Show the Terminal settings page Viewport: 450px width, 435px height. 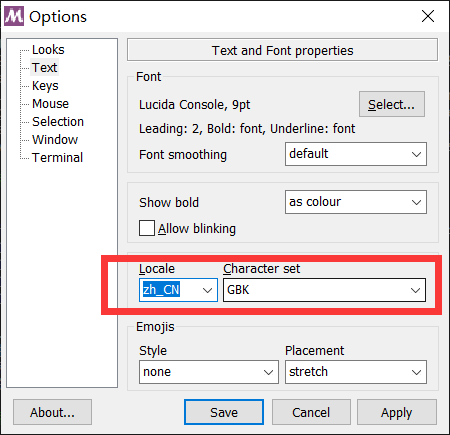point(57,158)
